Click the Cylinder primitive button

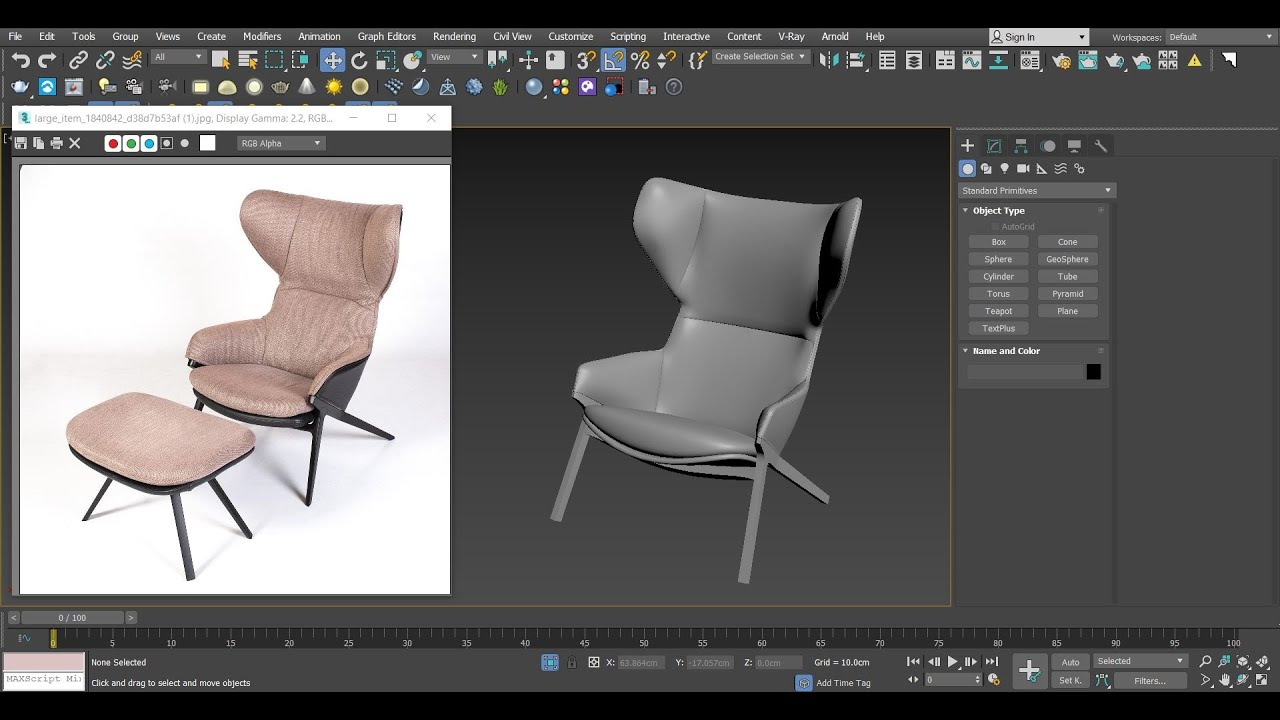pos(998,277)
